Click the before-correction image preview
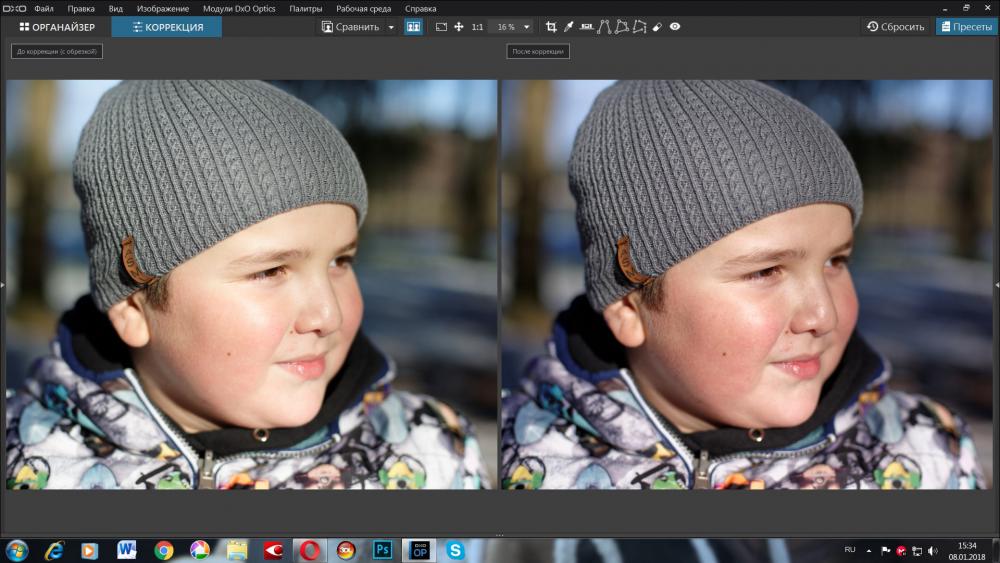The width and height of the screenshot is (1000, 563). tap(251, 284)
